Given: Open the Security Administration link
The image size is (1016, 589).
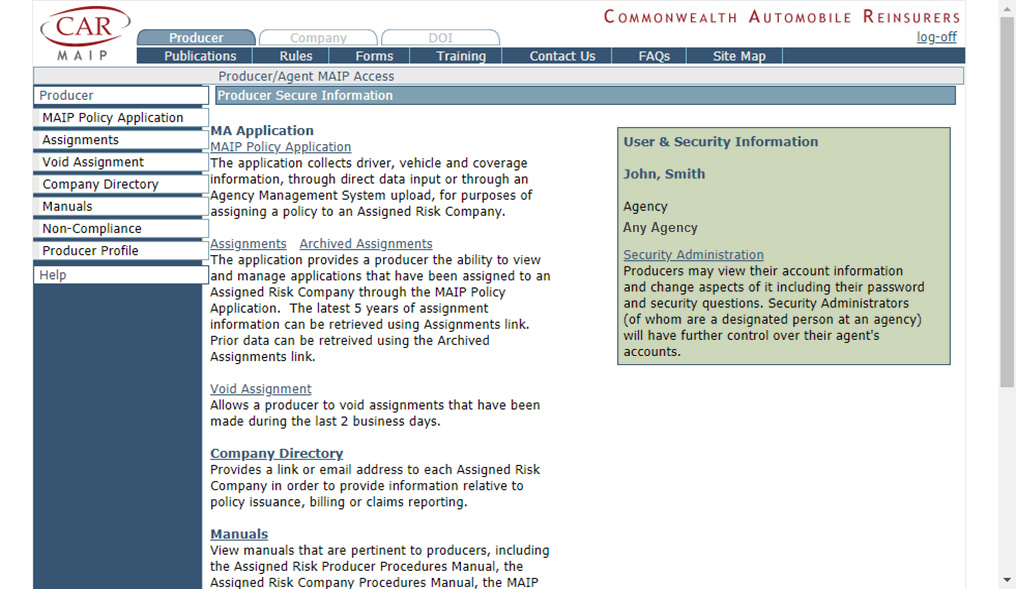Looking at the screenshot, I should tap(693, 255).
